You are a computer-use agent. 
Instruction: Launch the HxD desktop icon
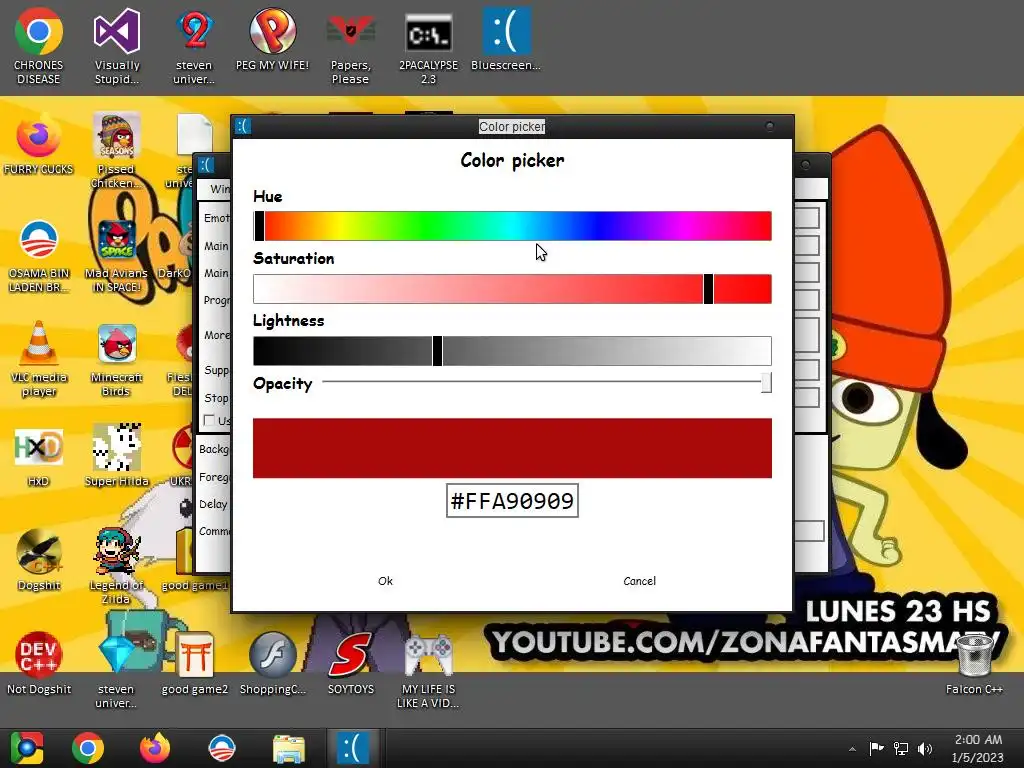click(x=39, y=456)
